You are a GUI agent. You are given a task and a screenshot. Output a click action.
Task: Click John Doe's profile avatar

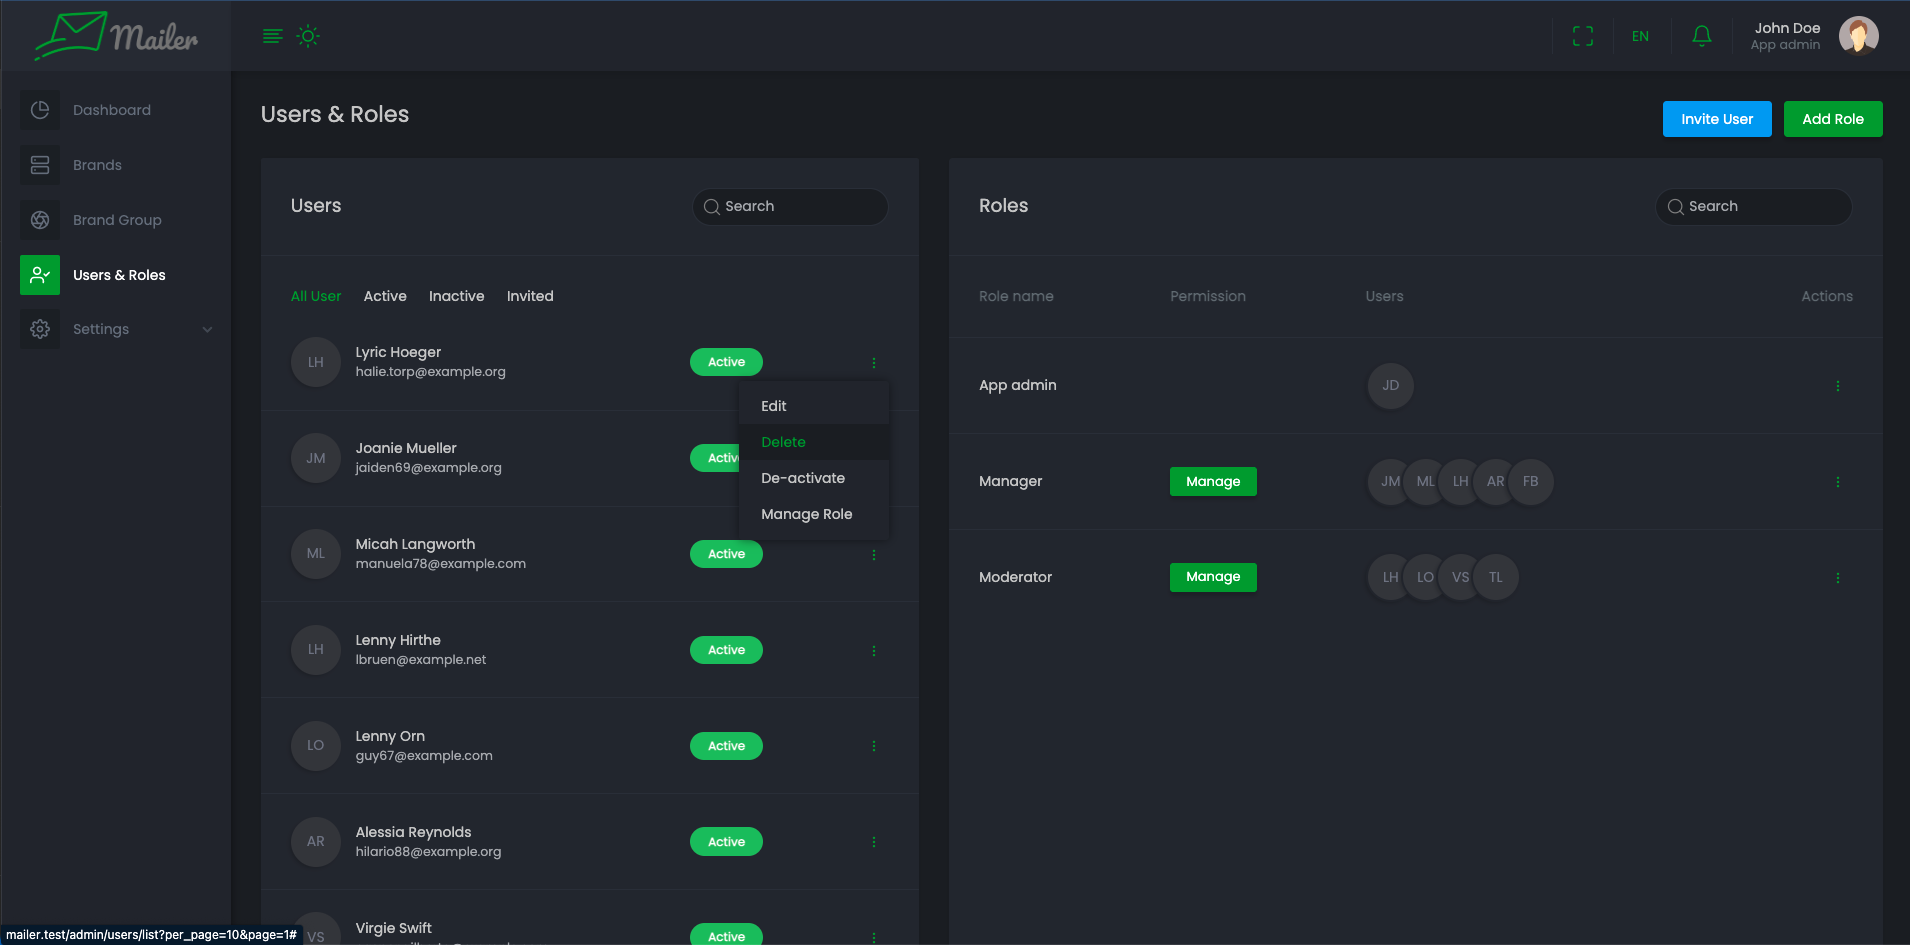pos(1858,36)
